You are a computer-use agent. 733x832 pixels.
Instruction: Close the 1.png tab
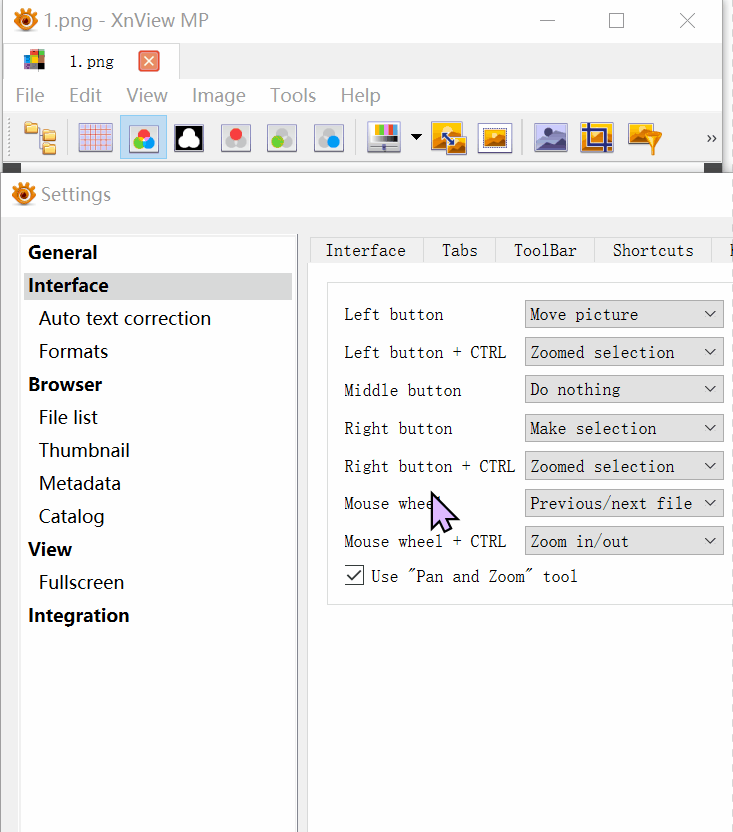pos(149,62)
